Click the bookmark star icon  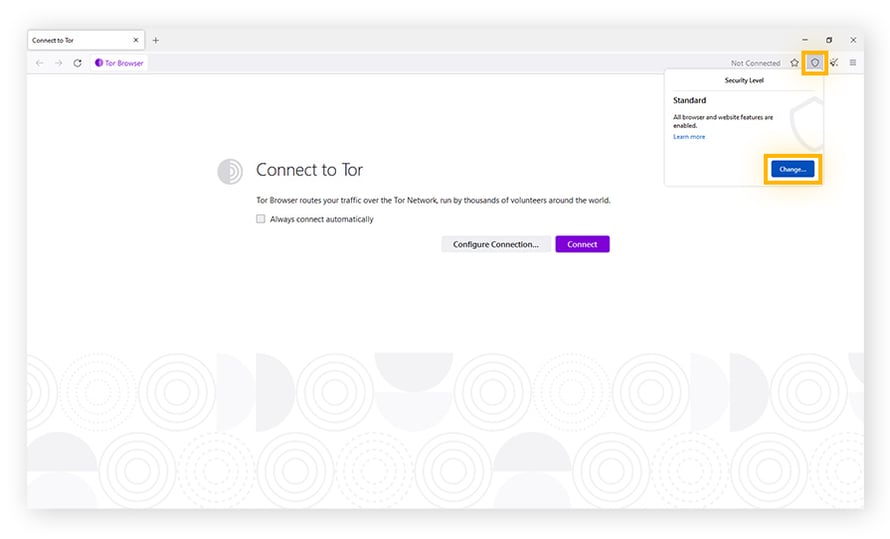(794, 63)
